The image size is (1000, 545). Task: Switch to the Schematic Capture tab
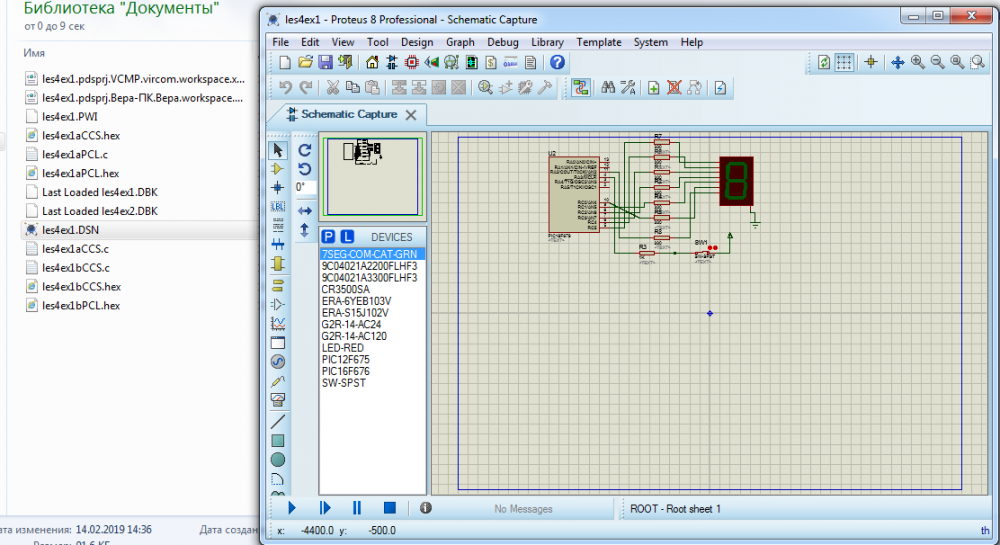349,114
